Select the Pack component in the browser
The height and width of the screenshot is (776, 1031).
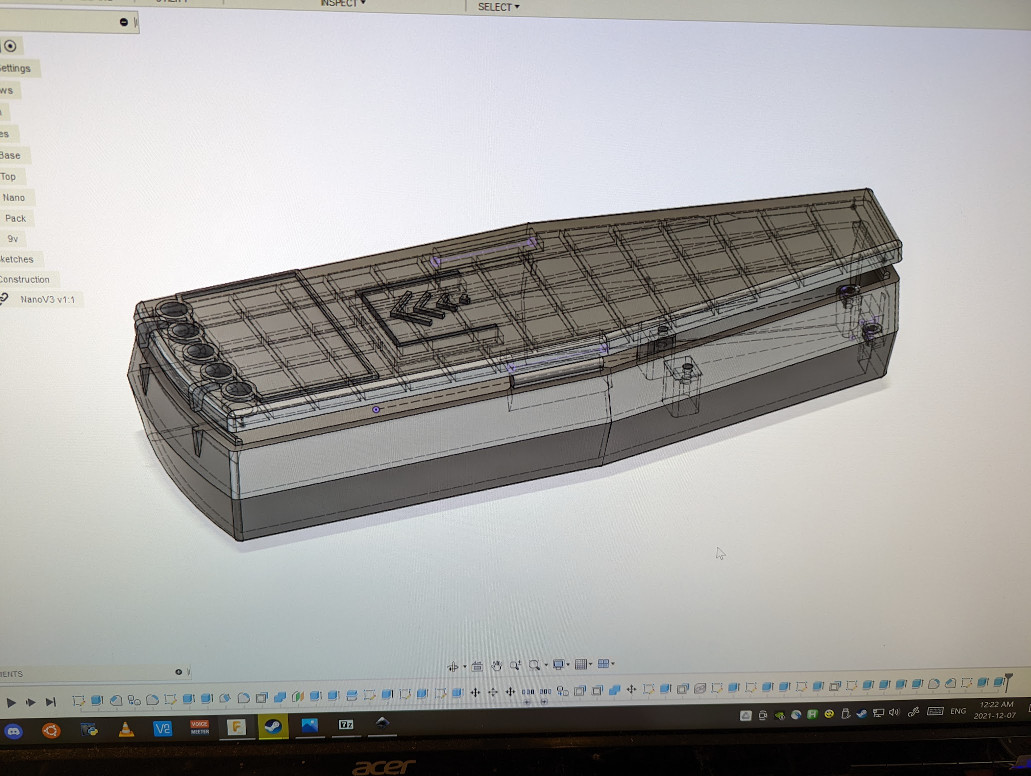(x=15, y=218)
